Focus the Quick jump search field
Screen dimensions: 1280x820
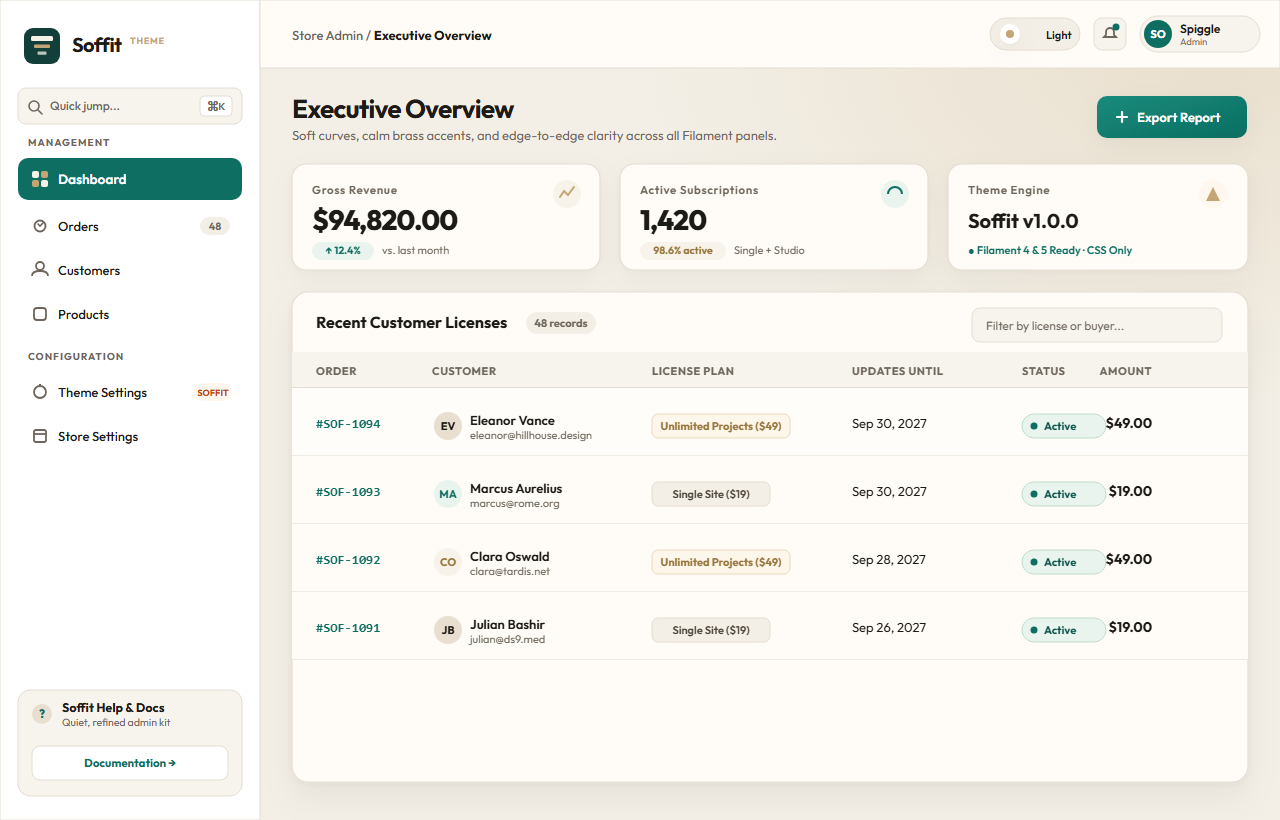(130, 106)
